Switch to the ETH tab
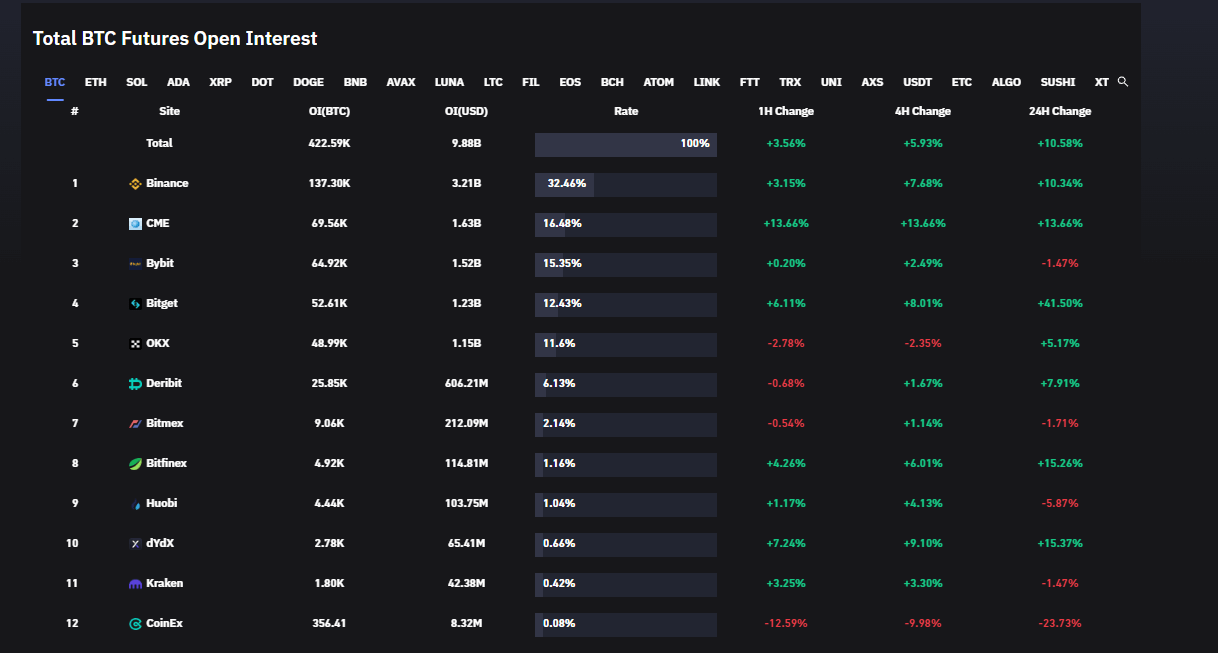The height and width of the screenshot is (653, 1218). tap(95, 81)
